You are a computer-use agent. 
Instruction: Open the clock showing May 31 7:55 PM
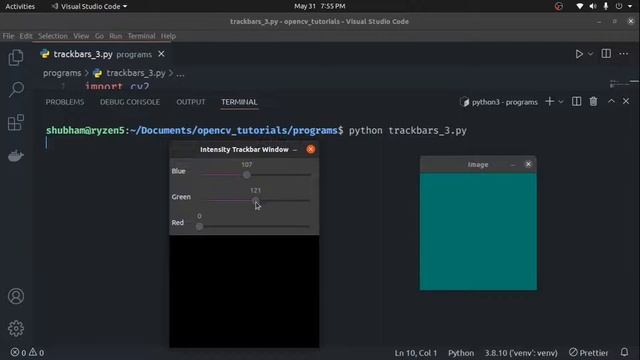click(320, 6)
